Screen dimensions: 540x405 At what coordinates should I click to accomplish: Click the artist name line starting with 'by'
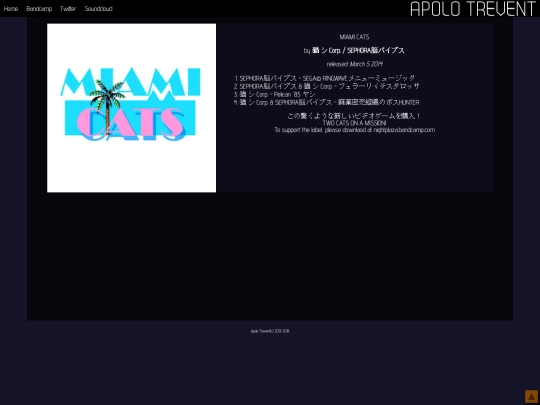coord(354,51)
